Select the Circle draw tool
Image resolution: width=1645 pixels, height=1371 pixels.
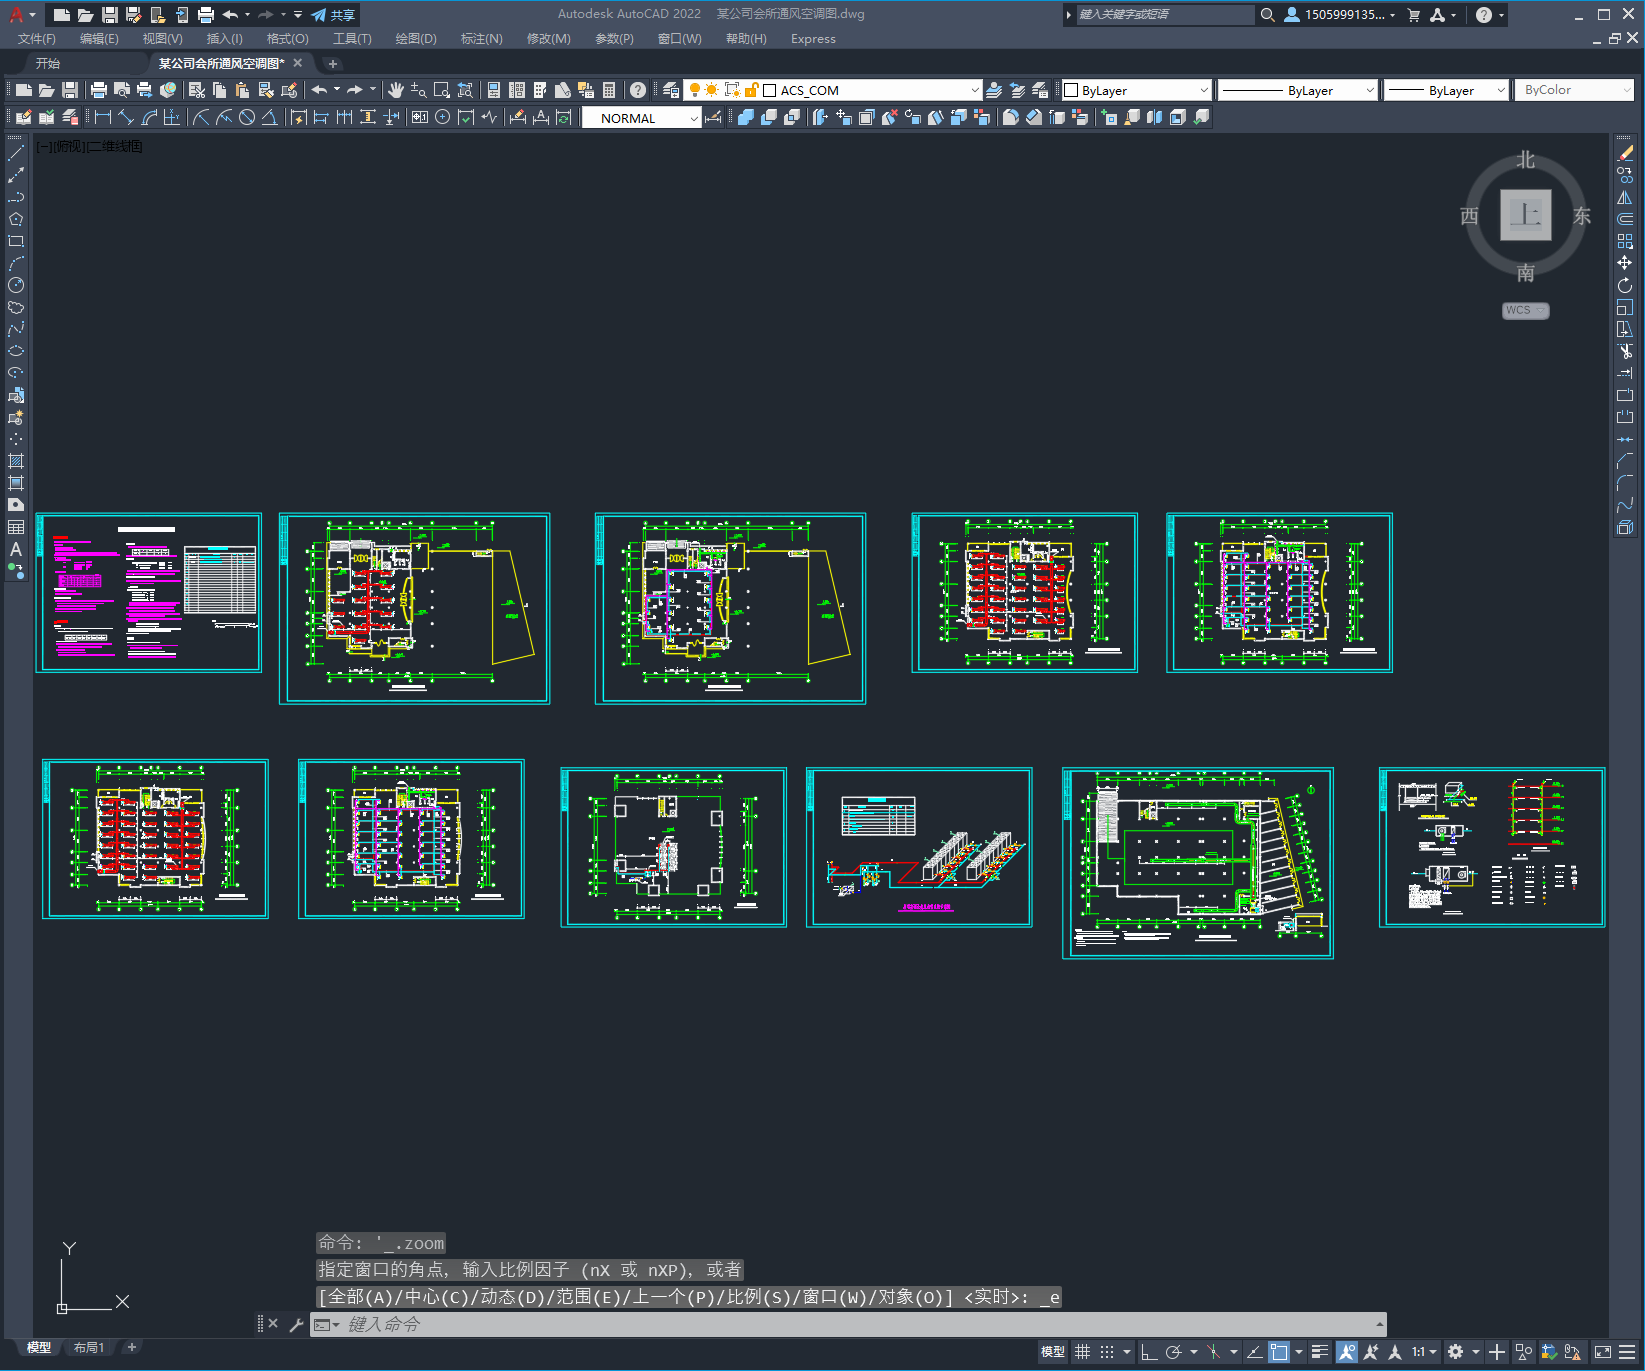(16, 285)
